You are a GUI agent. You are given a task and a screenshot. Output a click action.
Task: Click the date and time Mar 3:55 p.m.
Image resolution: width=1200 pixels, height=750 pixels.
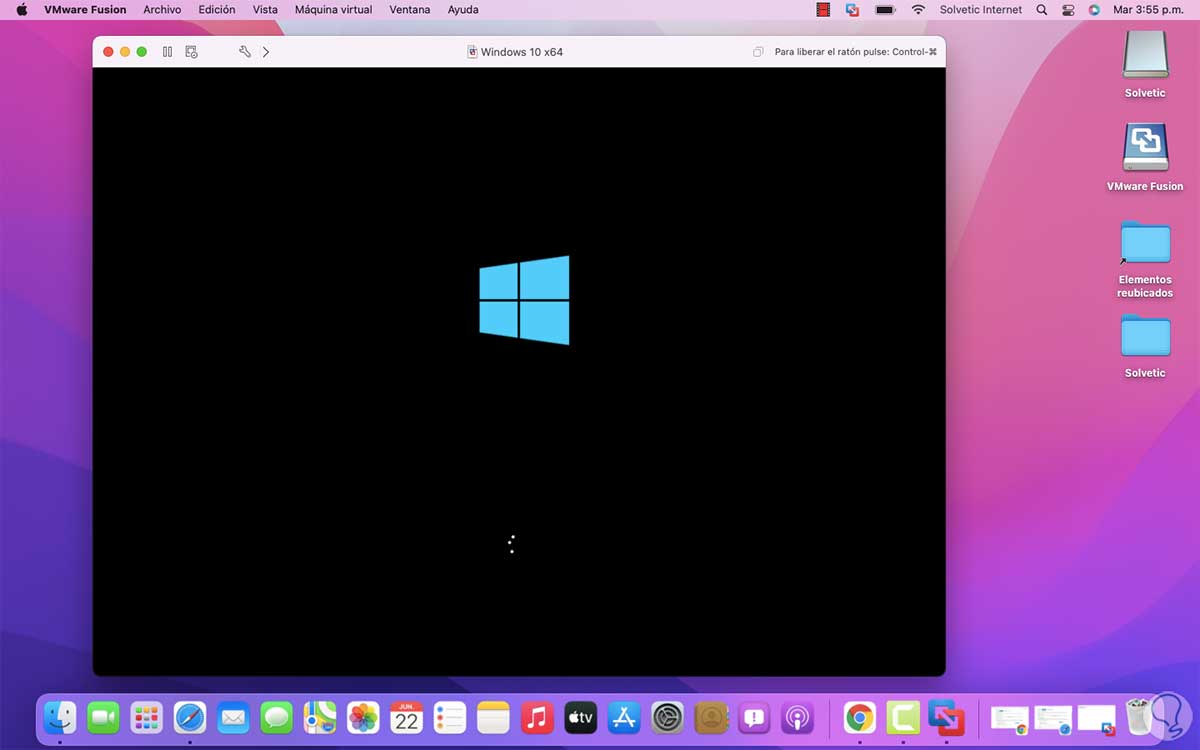tap(1149, 10)
